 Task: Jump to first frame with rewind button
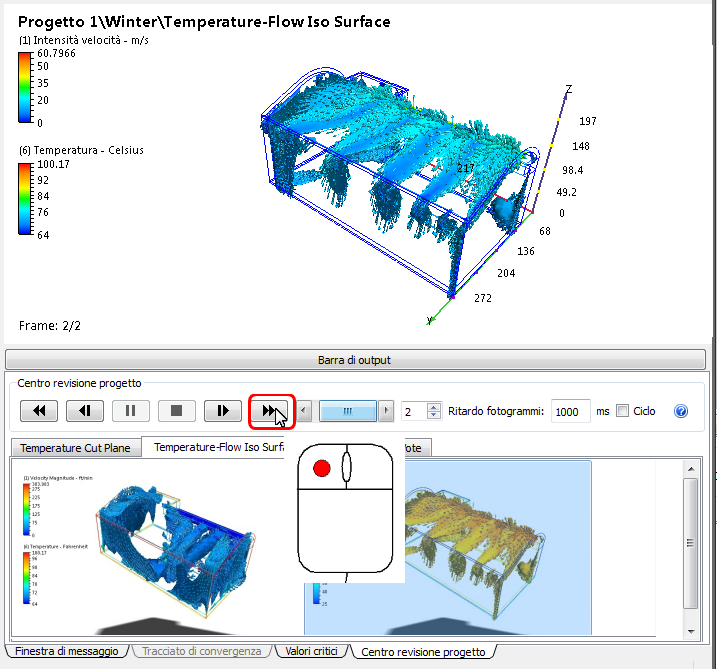pyautogui.click(x=39, y=411)
